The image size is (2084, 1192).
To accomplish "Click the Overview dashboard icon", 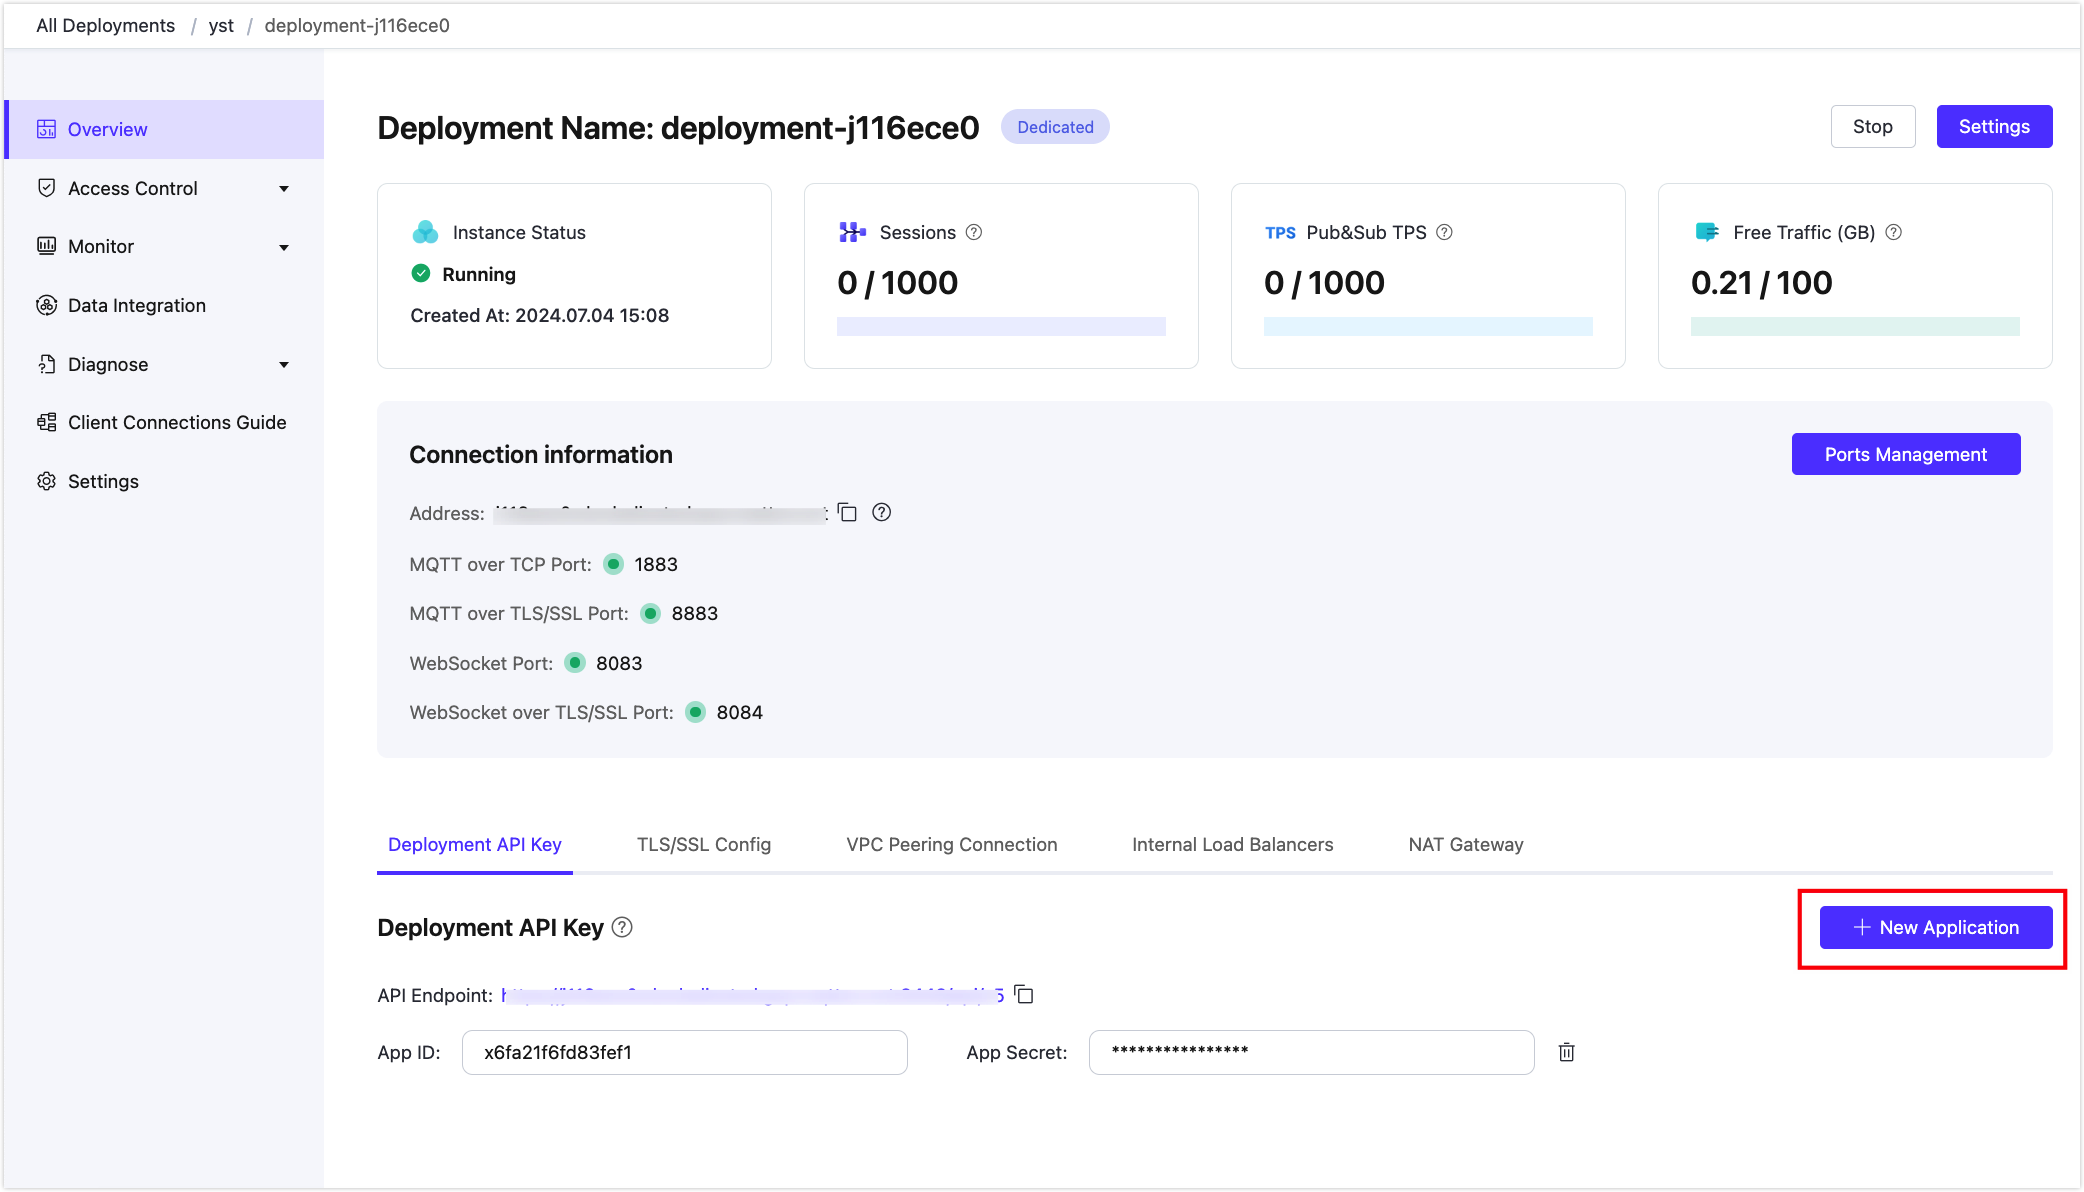I will (x=46, y=129).
